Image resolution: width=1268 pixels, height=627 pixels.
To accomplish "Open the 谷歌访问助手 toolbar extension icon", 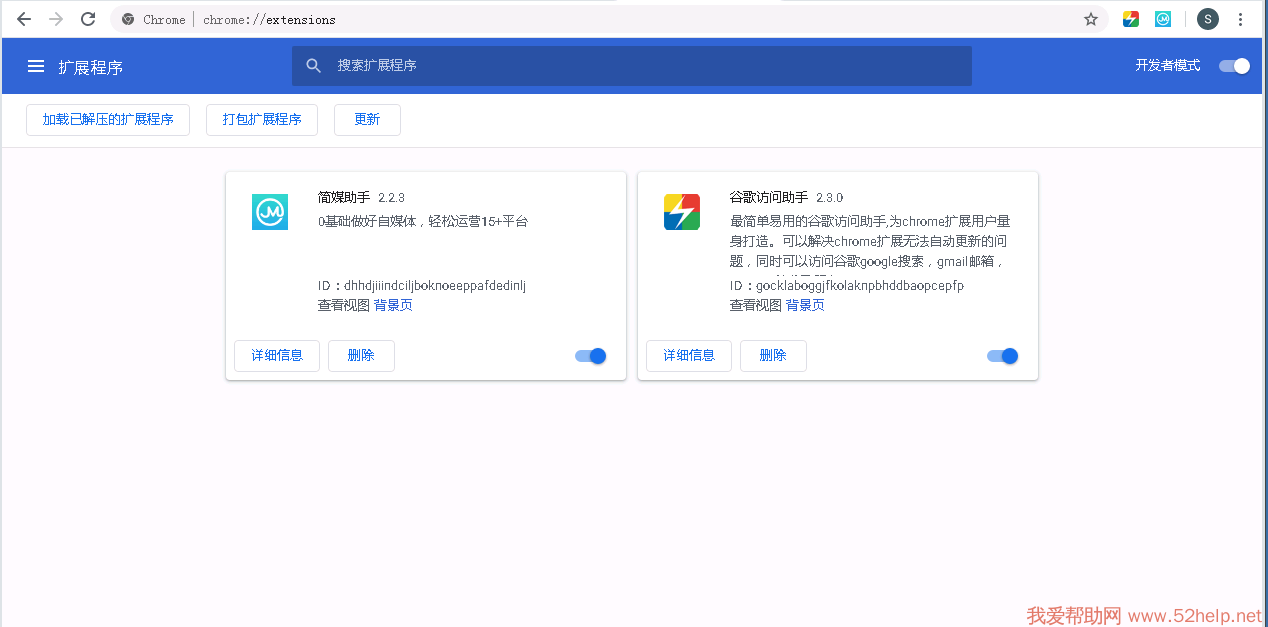I will pyautogui.click(x=1131, y=19).
